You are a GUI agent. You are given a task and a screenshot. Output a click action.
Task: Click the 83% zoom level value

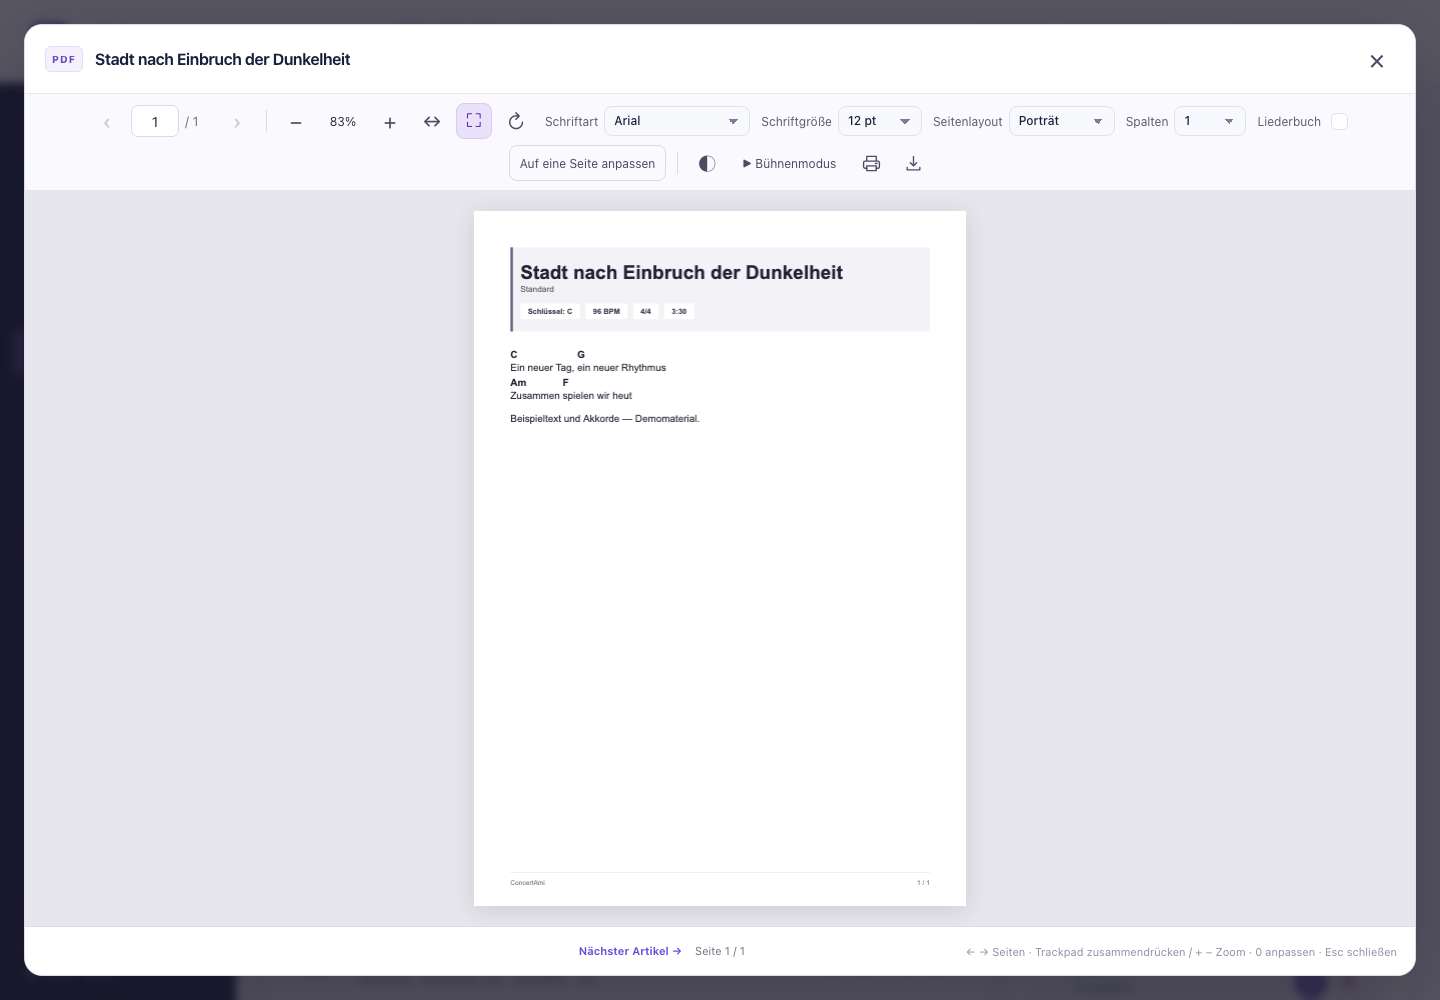(343, 122)
